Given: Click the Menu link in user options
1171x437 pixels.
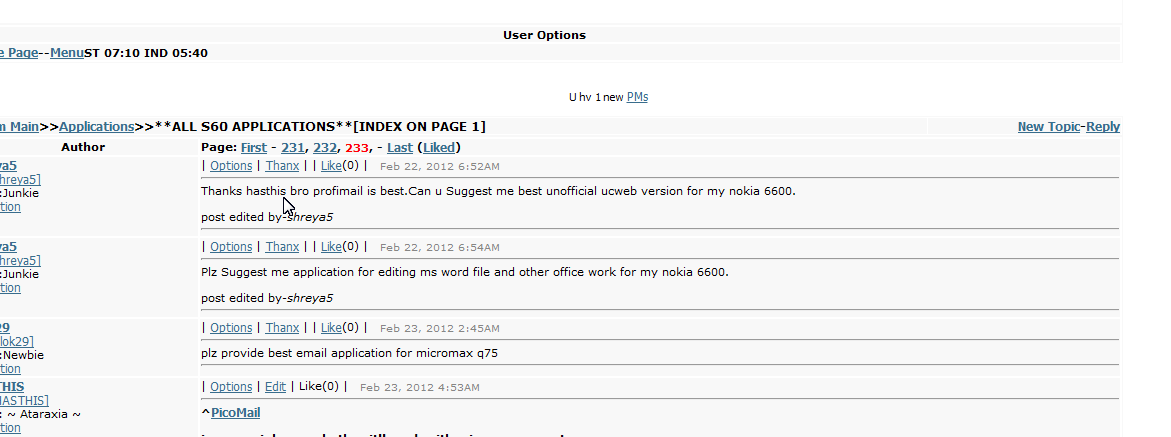Looking at the screenshot, I should coord(67,52).
